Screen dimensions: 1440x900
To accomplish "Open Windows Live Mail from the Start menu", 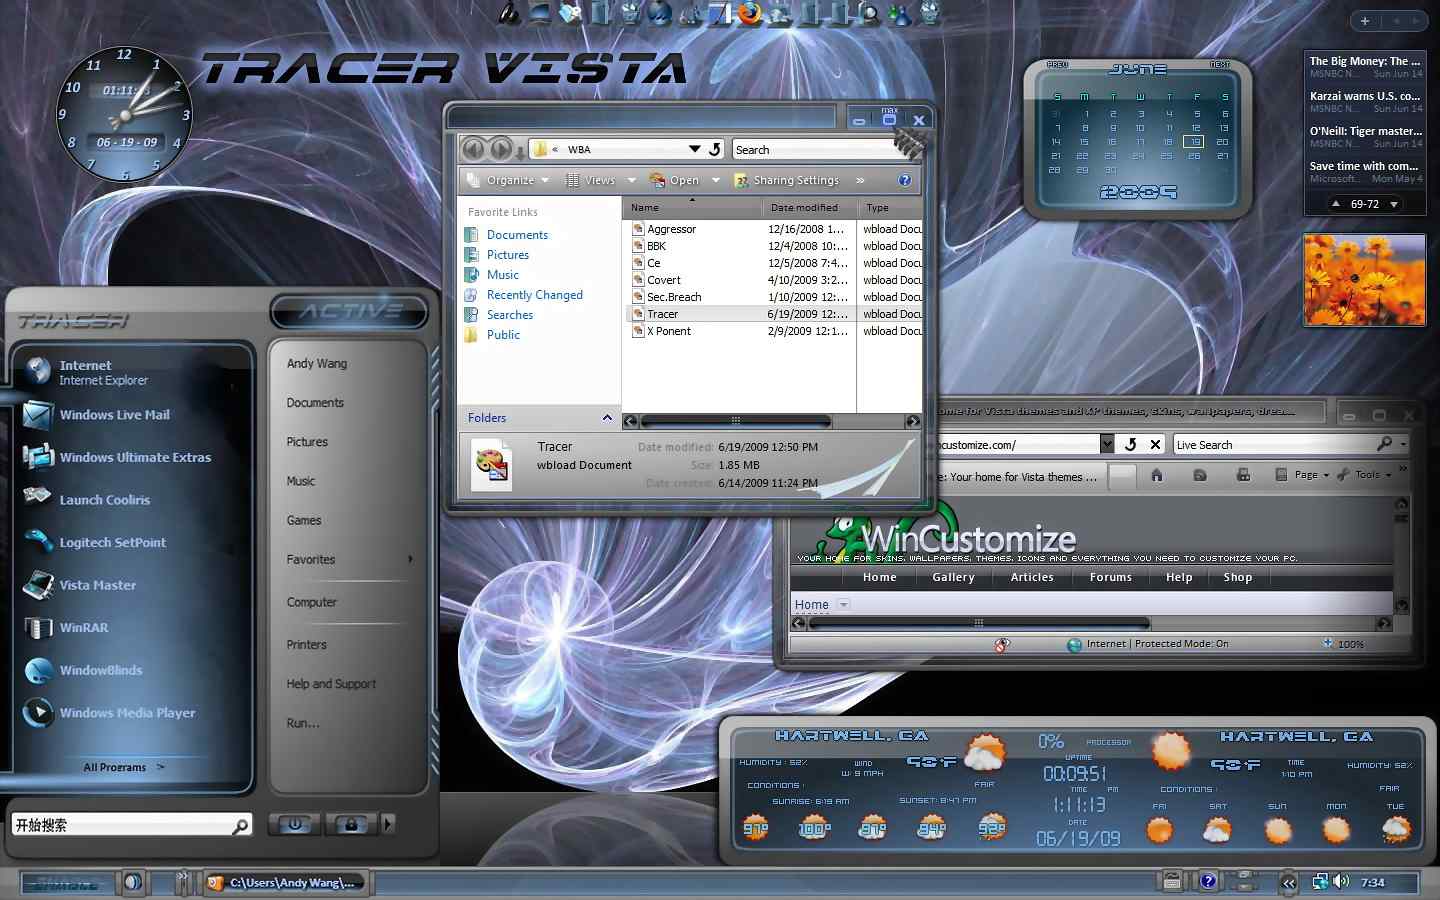I will coord(130,415).
